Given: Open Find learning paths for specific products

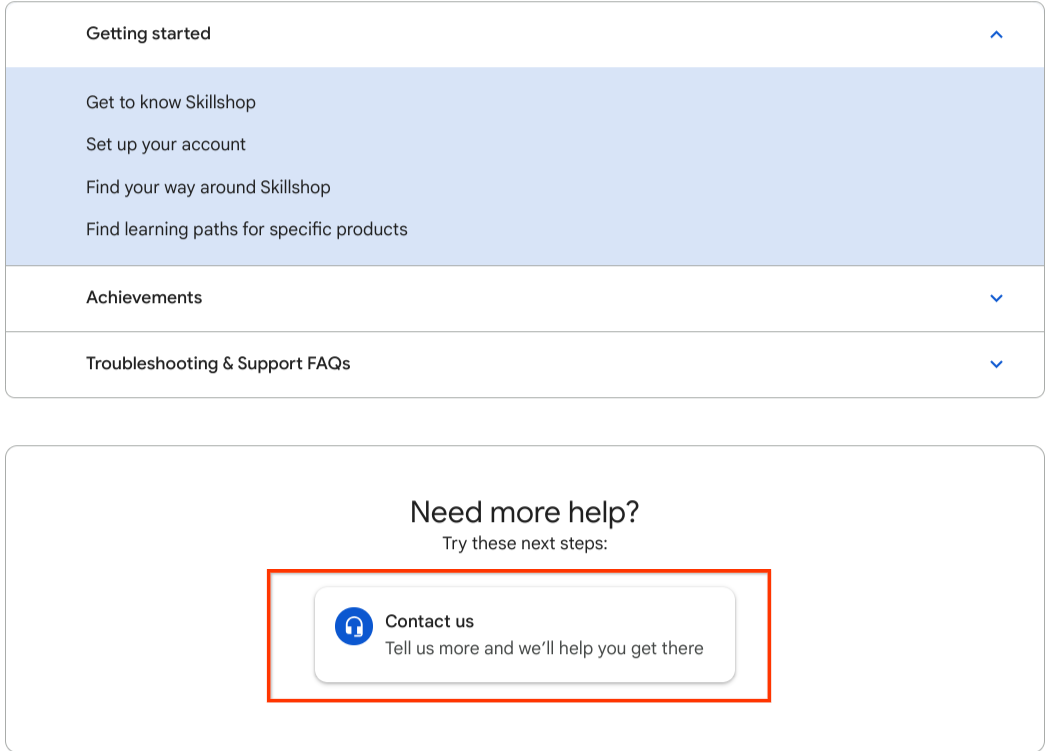Looking at the screenshot, I should coord(247,230).
